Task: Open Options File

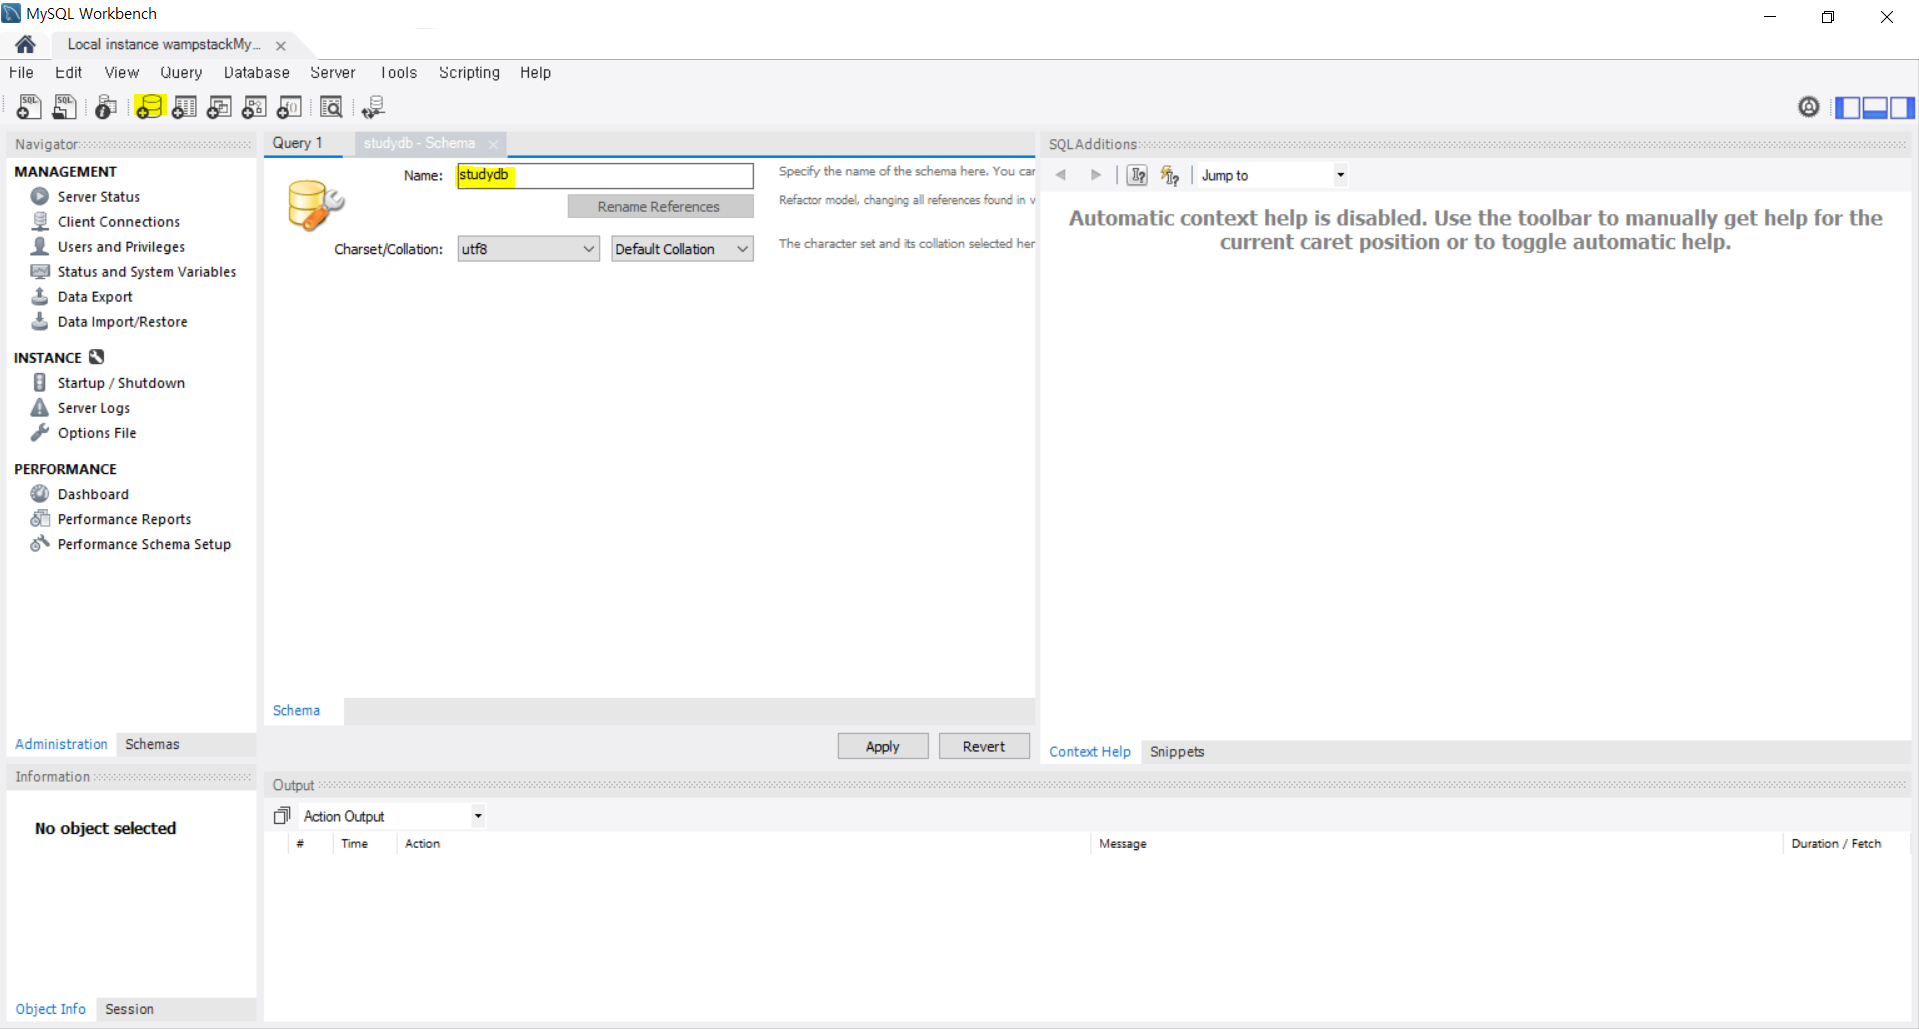Action: (x=97, y=433)
